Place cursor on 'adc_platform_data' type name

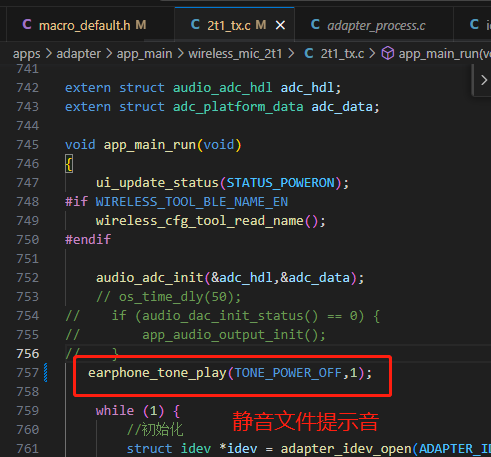[x=238, y=107]
